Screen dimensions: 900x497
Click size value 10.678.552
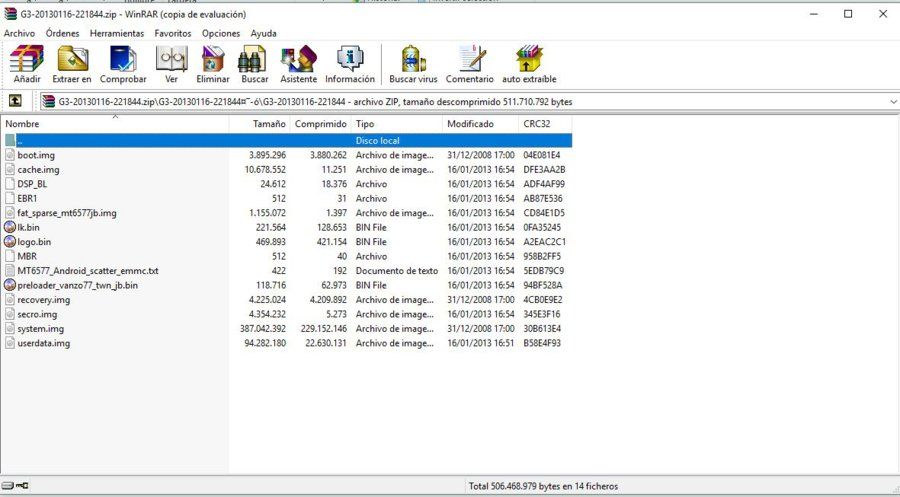pyautogui.click(x=265, y=170)
